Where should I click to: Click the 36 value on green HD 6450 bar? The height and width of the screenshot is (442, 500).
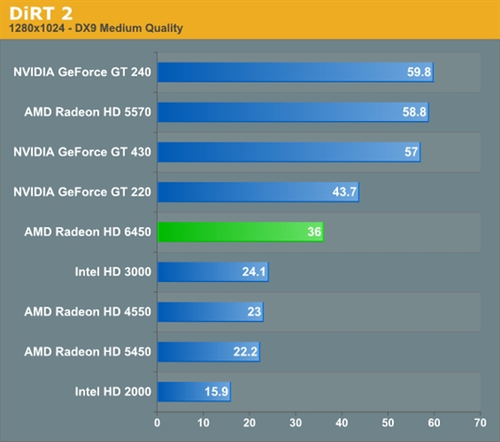click(x=314, y=232)
